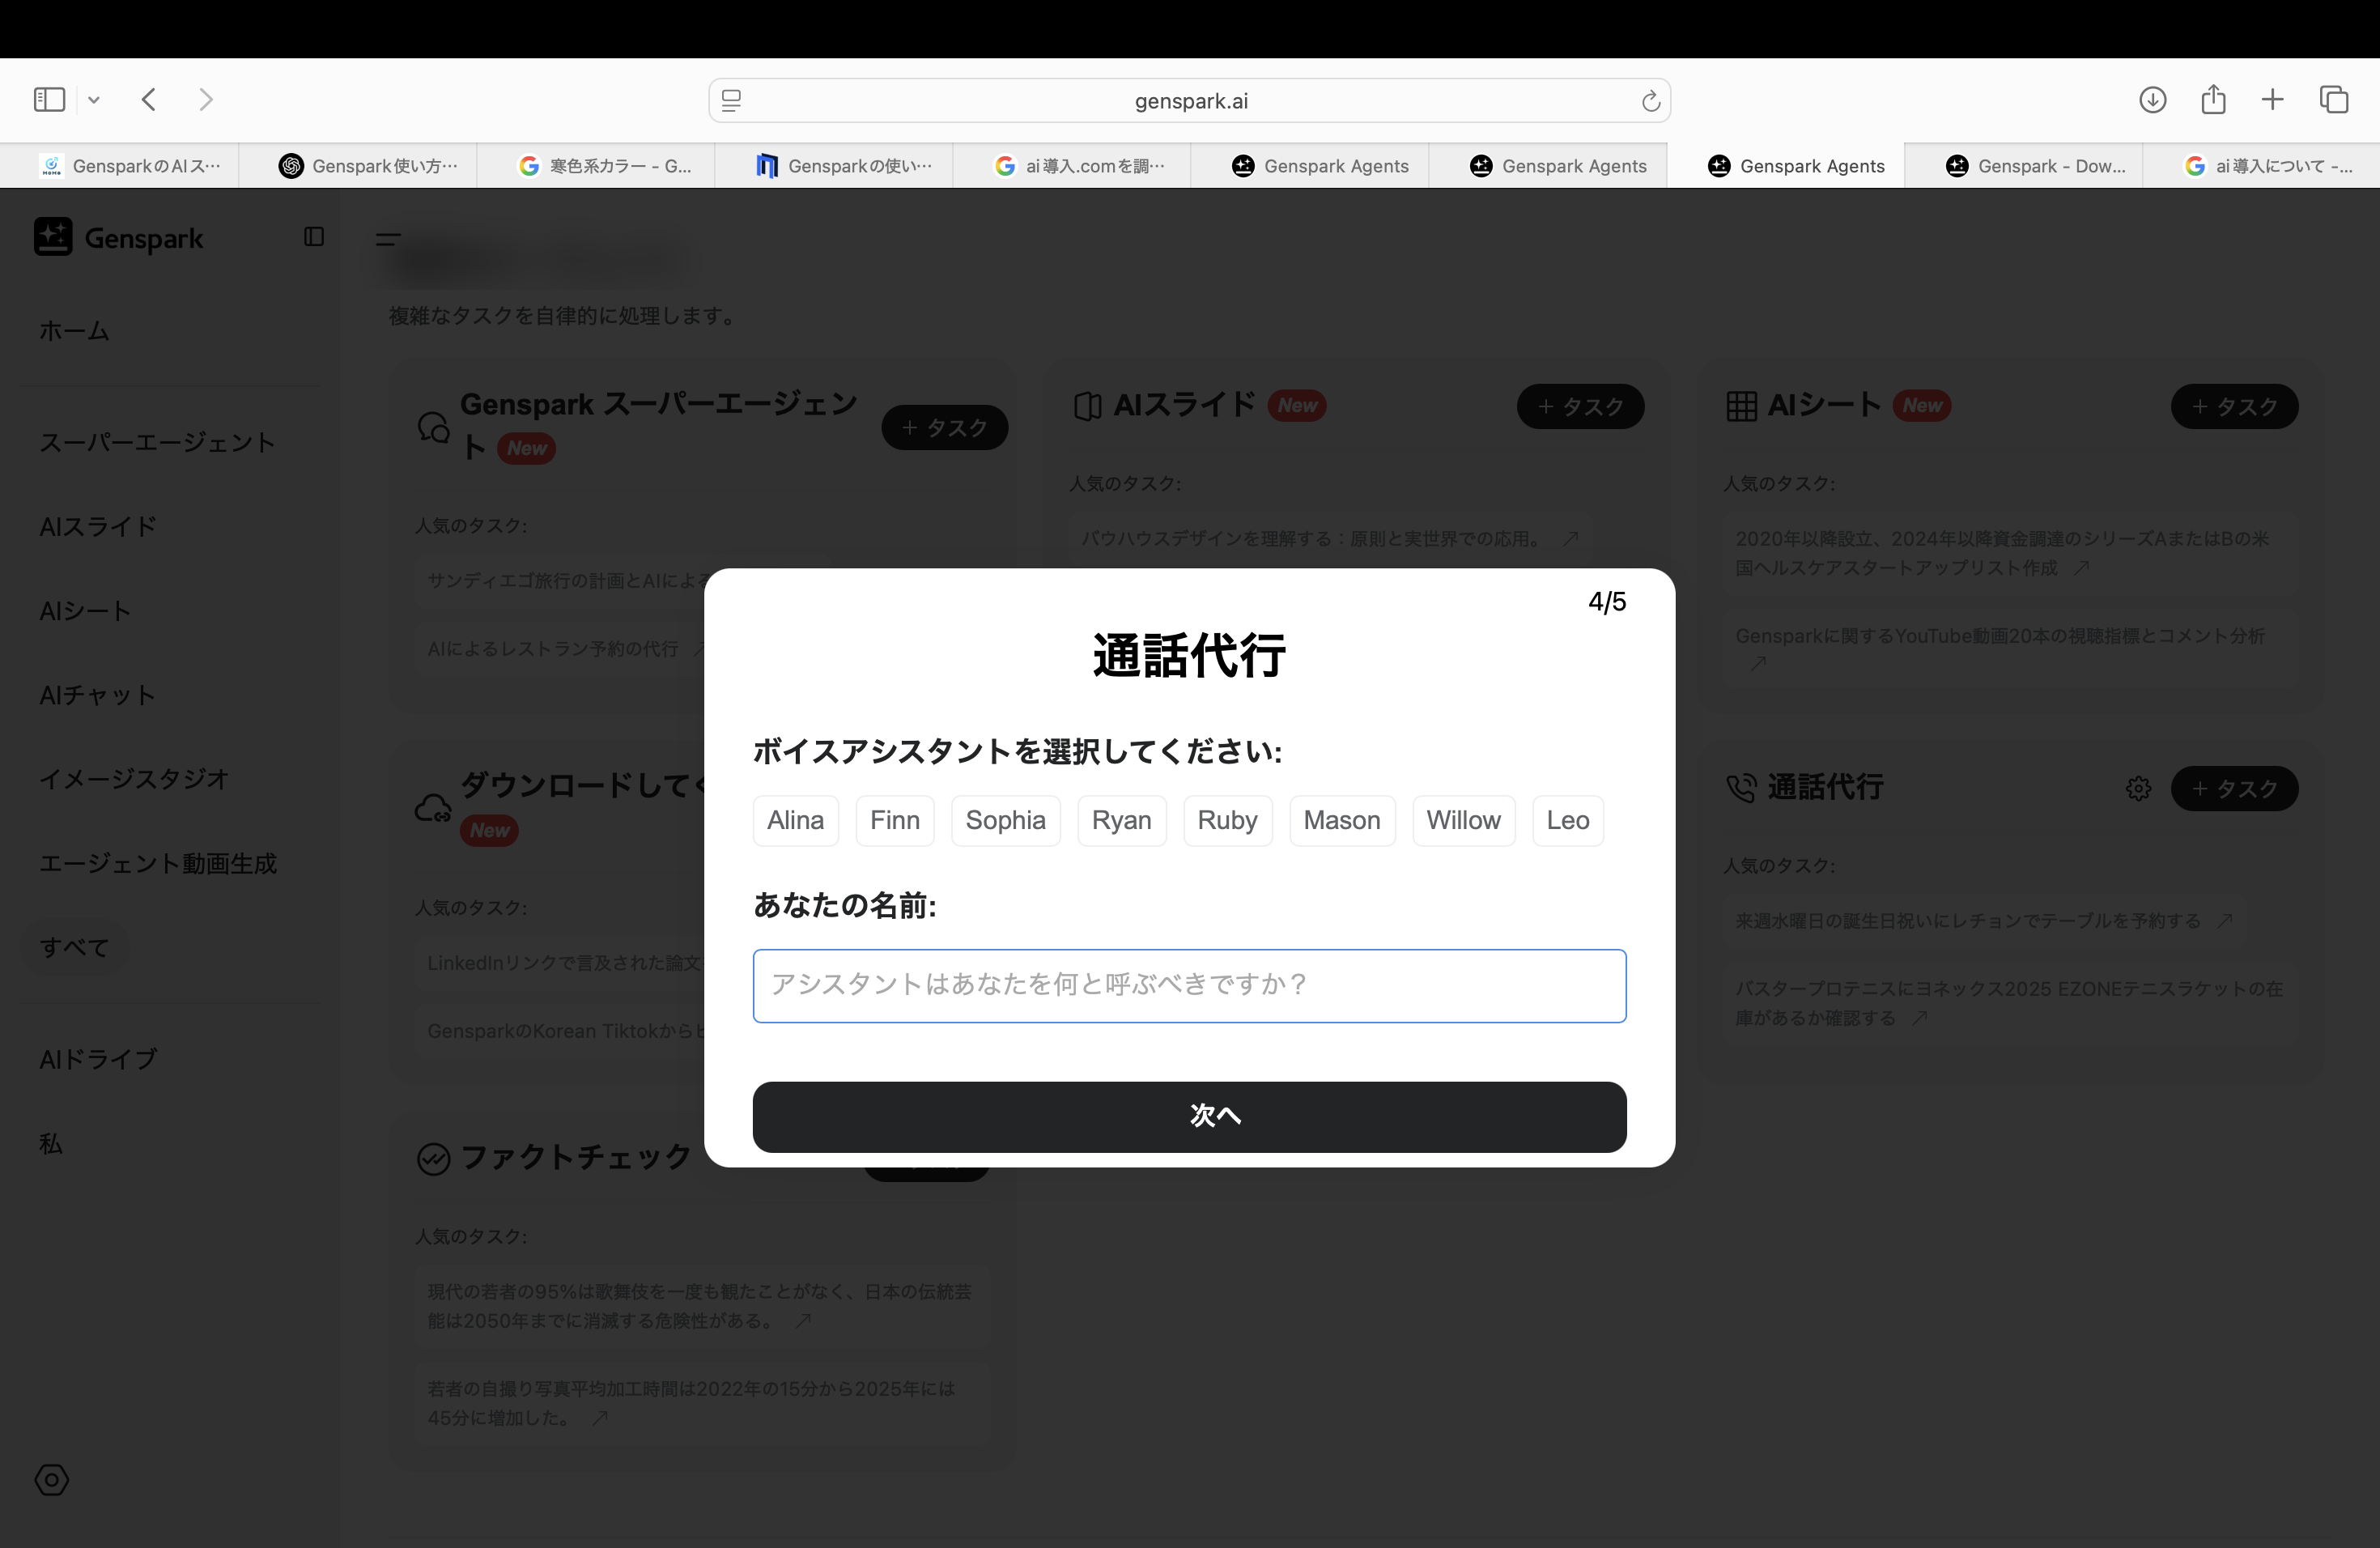The image size is (2380, 1548).
Task: Click the ファクトチェック check icon
Action: click(433, 1160)
